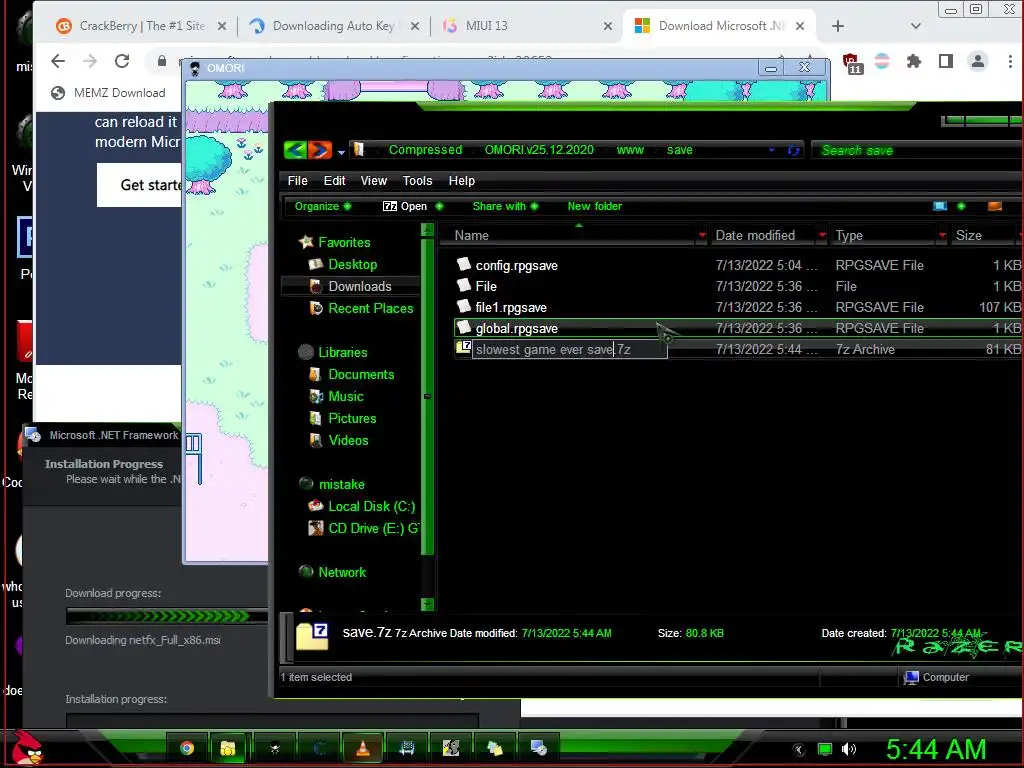Open the Pictures library
Viewport: 1024px width, 768px height.
pos(353,419)
